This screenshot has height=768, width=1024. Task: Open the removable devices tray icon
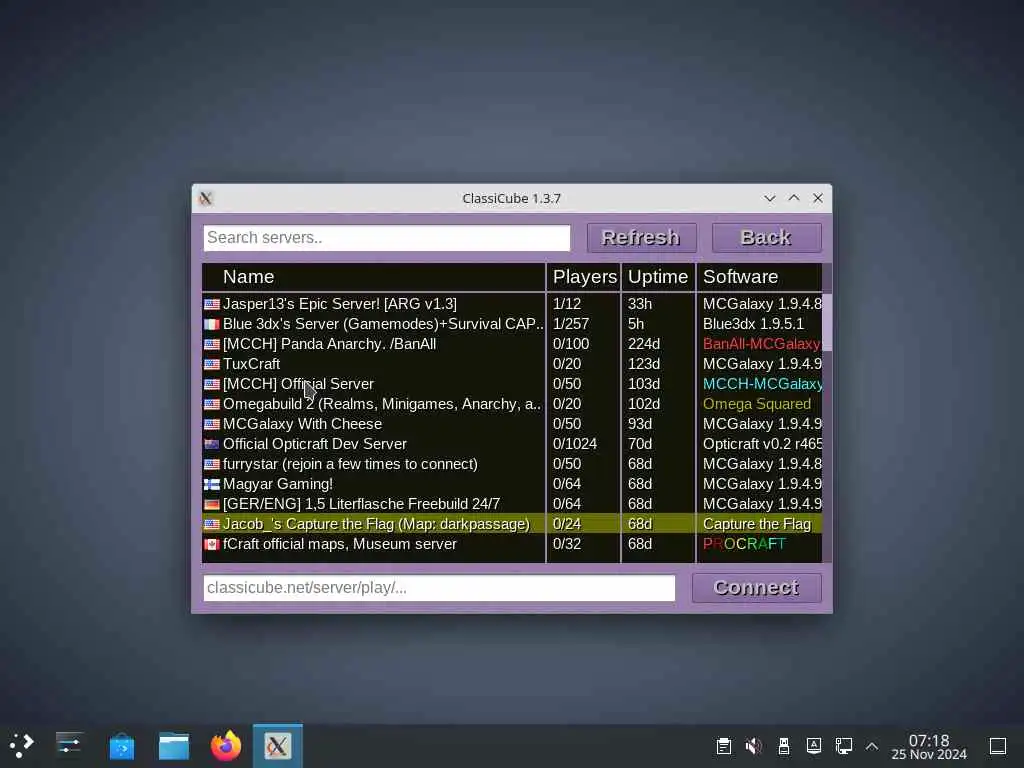(x=784, y=746)
